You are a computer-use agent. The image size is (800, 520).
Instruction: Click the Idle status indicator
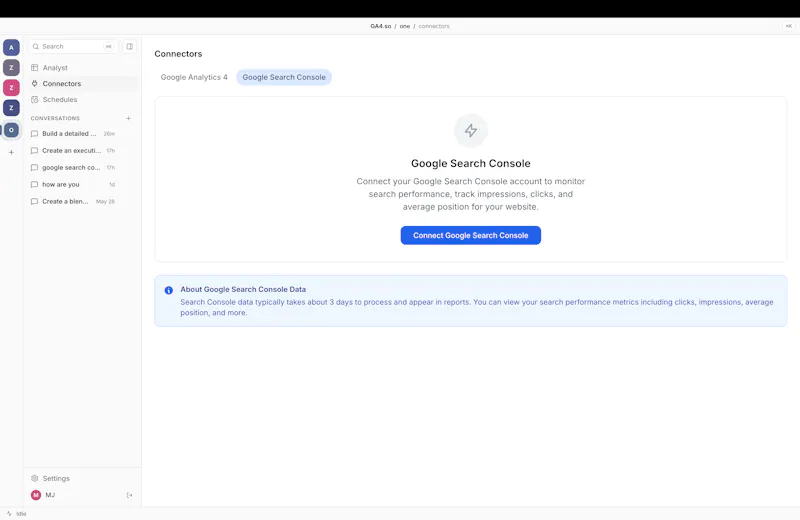[x=16, y=514]
